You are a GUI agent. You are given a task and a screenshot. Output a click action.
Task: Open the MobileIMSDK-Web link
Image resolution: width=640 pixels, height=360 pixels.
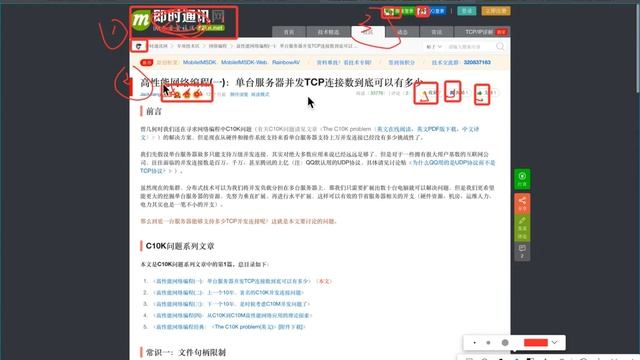(244, 62)
